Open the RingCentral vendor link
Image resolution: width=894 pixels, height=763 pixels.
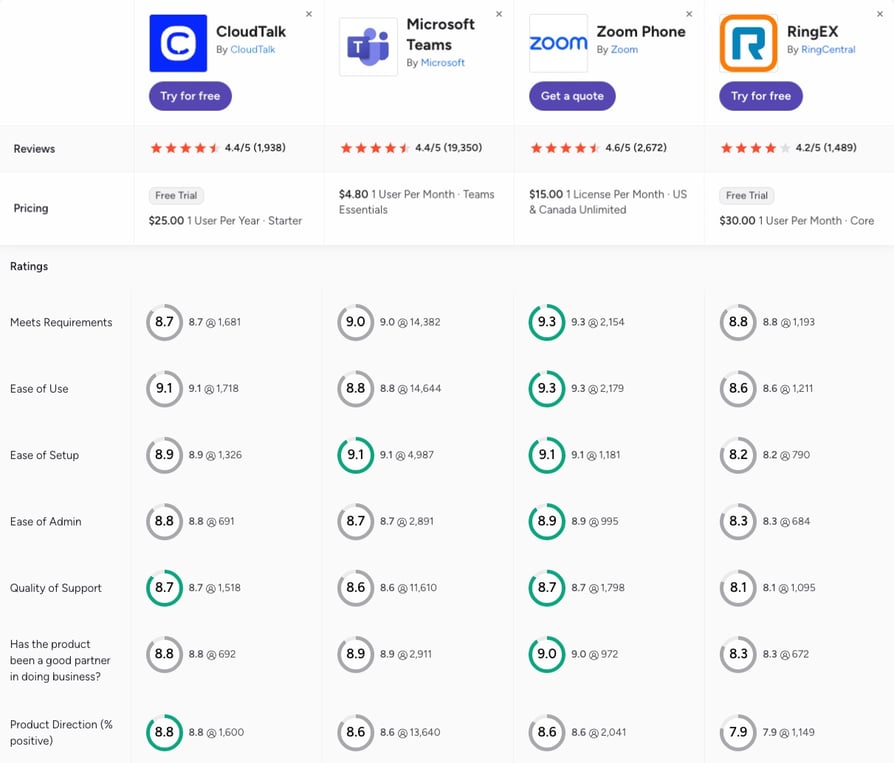(x=828, y=50)
